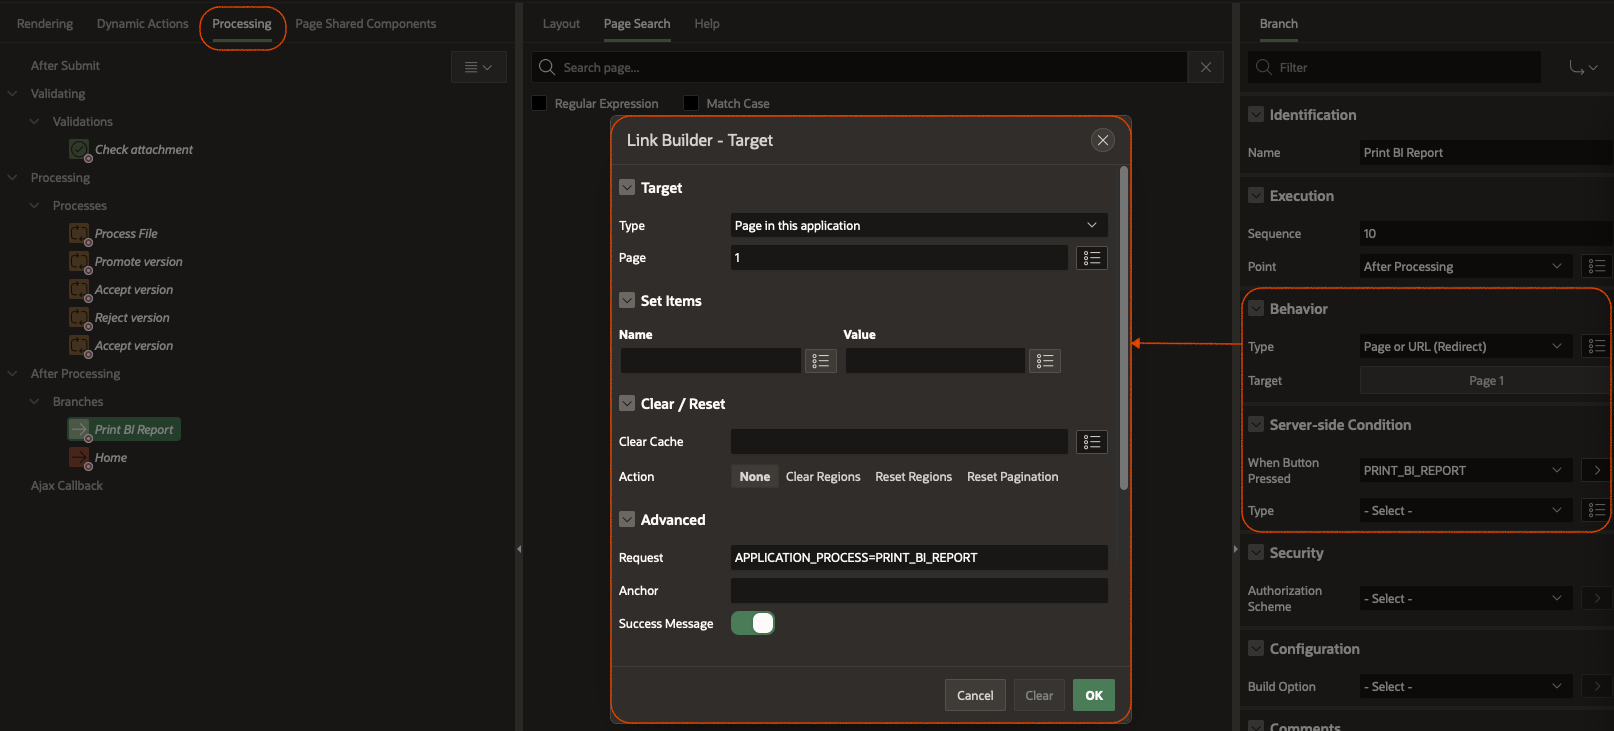Check the Regular Expression checkbox
This screenshot has width=1614, height=731.
pos(540,103)
